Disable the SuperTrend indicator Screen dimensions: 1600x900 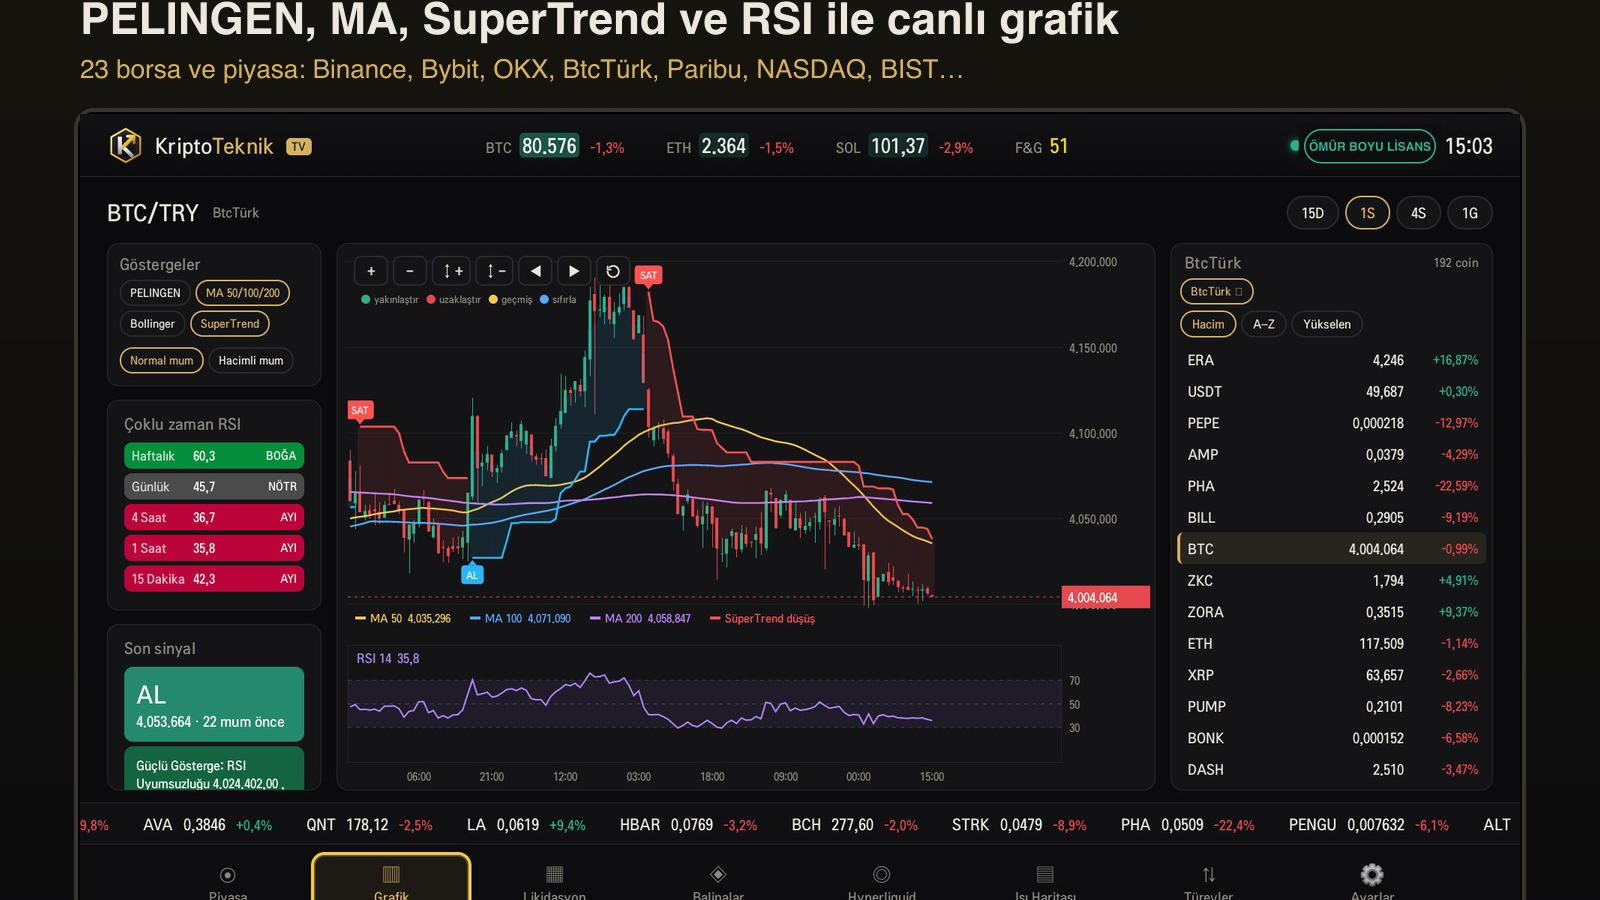click(x=230, y=324)
